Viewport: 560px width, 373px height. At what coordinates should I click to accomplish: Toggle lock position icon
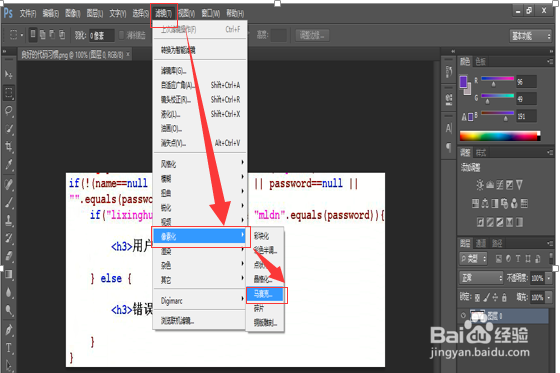(x=495, y=297)
